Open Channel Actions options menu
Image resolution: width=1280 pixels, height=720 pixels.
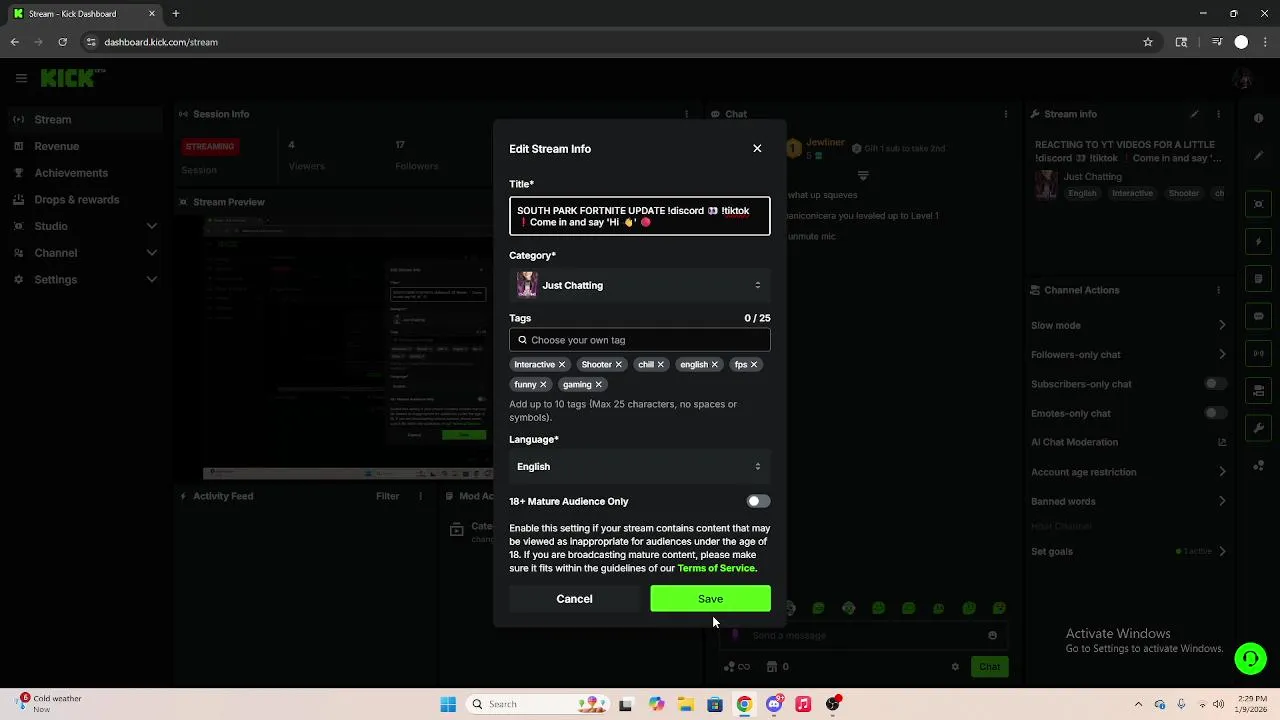pyautogui.click(x=1218, y=290)
